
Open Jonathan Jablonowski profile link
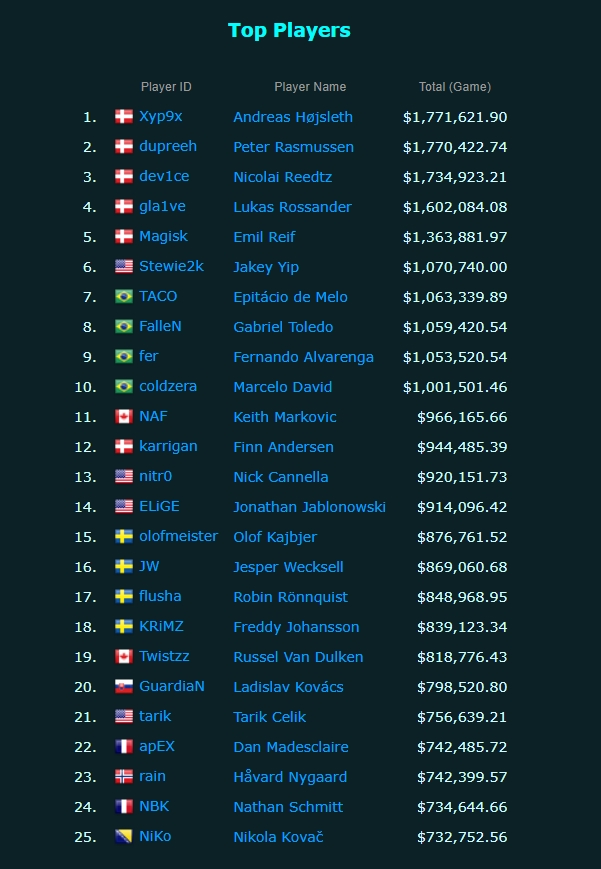point(309,507)
